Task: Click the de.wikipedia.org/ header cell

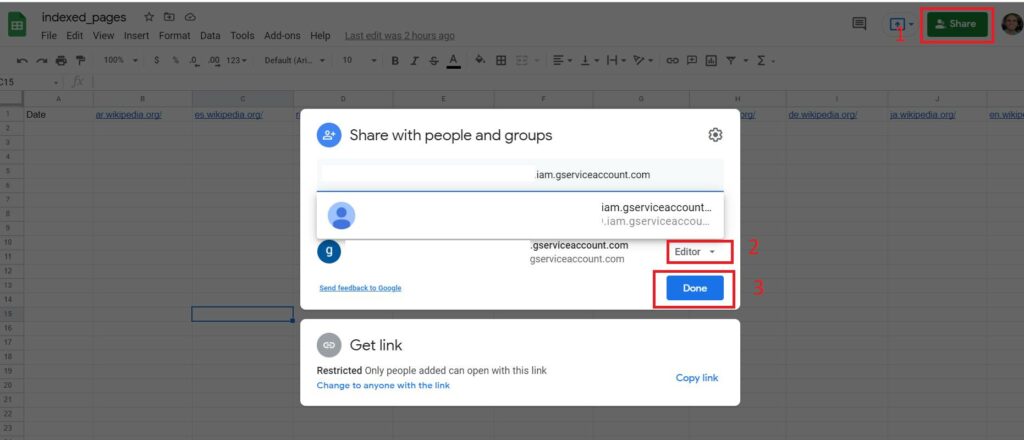Action: [837, 114]
